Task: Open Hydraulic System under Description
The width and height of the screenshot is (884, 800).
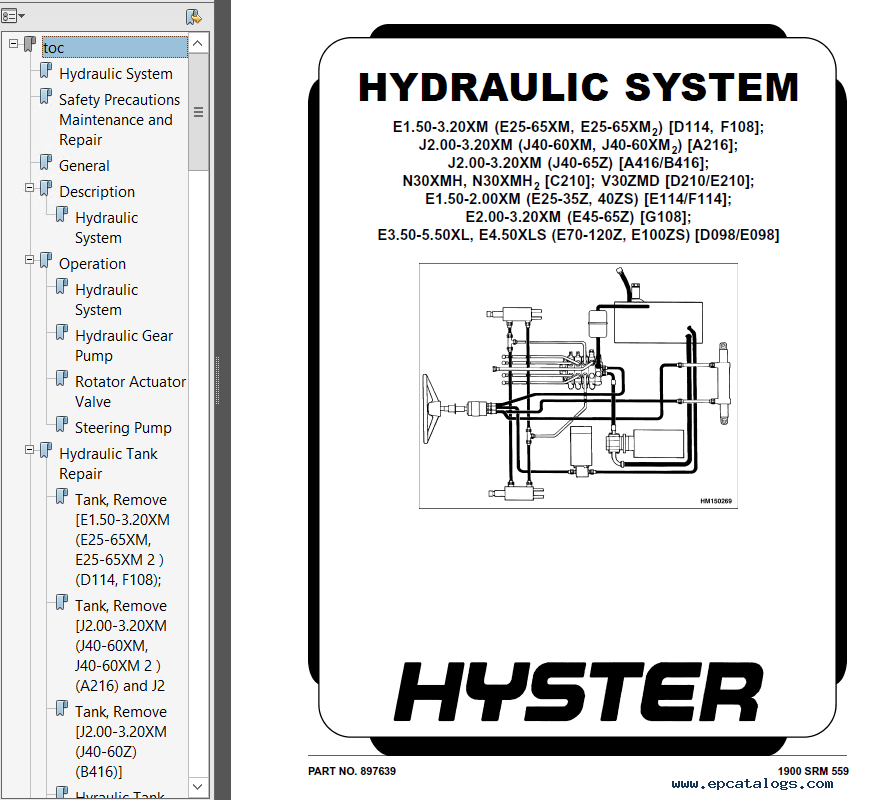Action: 106,228
